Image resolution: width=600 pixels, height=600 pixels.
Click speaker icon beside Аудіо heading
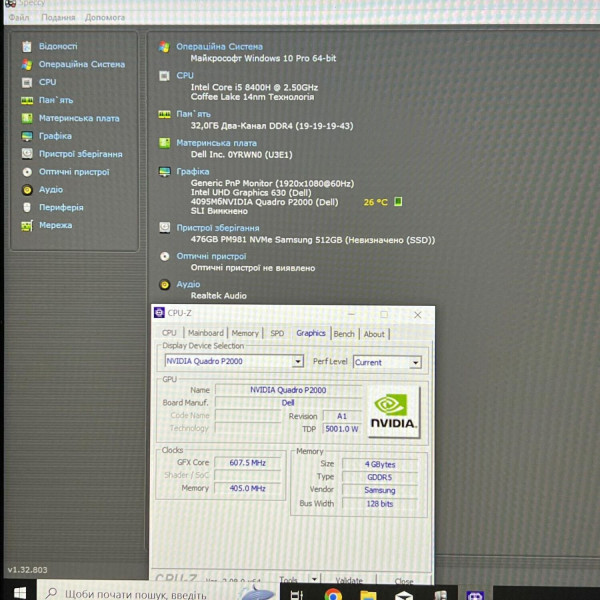point(164,284)
